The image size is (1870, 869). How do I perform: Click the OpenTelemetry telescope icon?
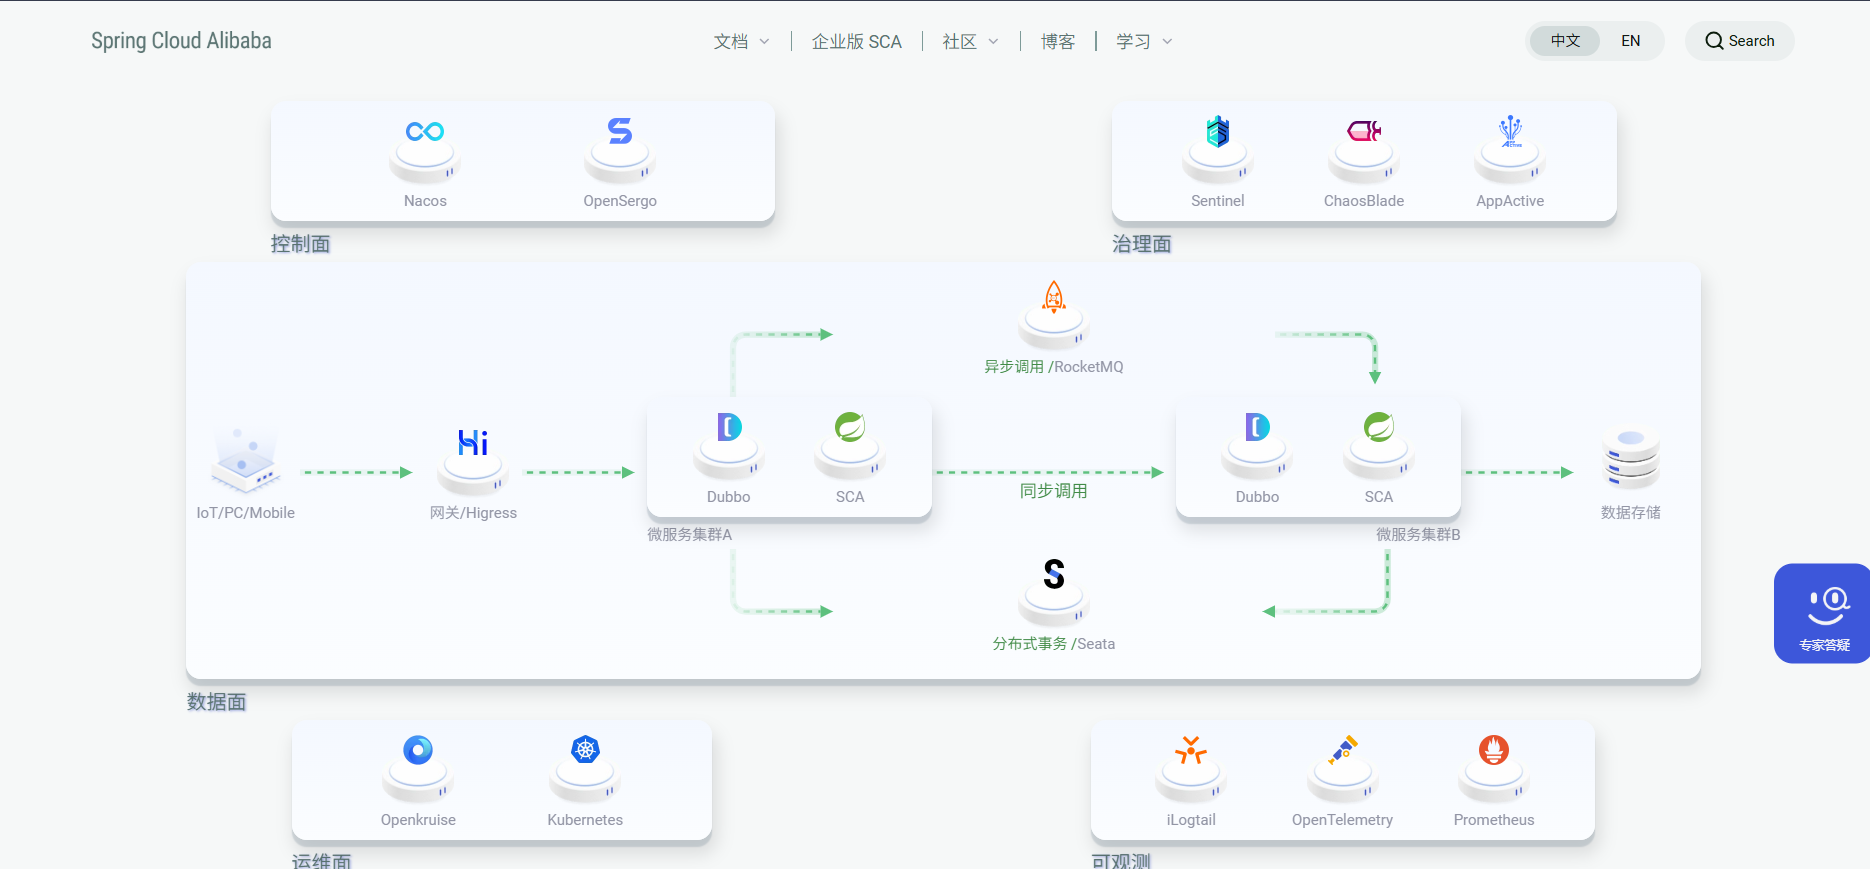pyautogui.click(x=1342, y=750)
